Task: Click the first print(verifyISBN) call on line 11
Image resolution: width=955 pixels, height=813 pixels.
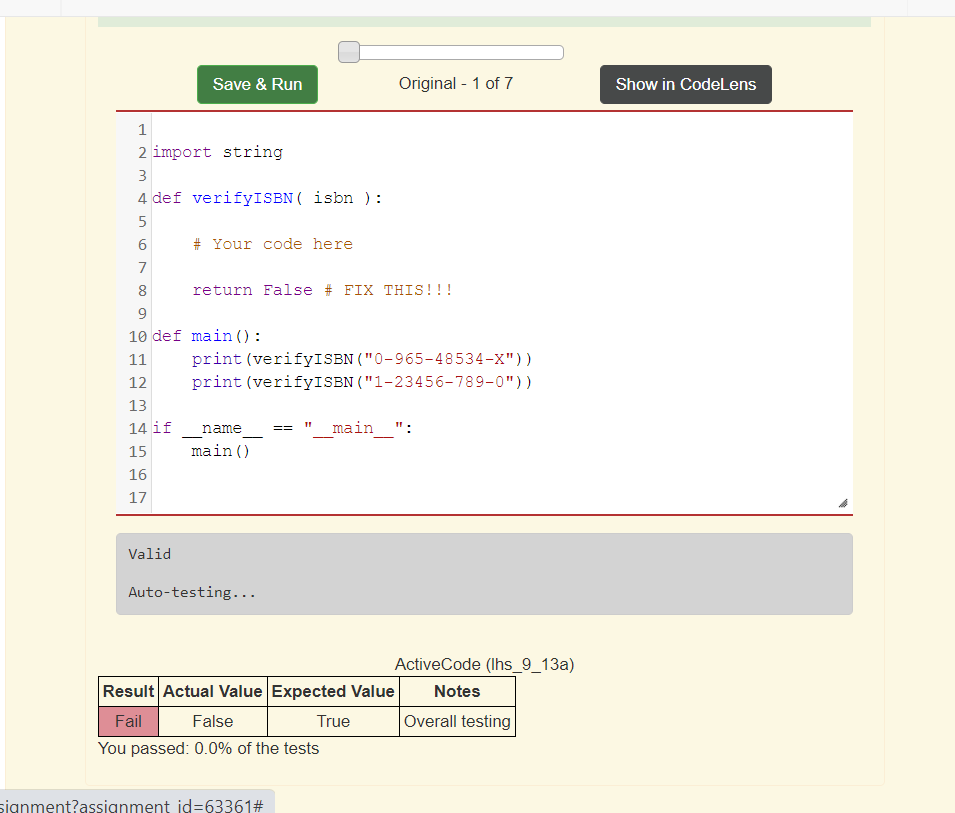Action: (x=341, y=358)
